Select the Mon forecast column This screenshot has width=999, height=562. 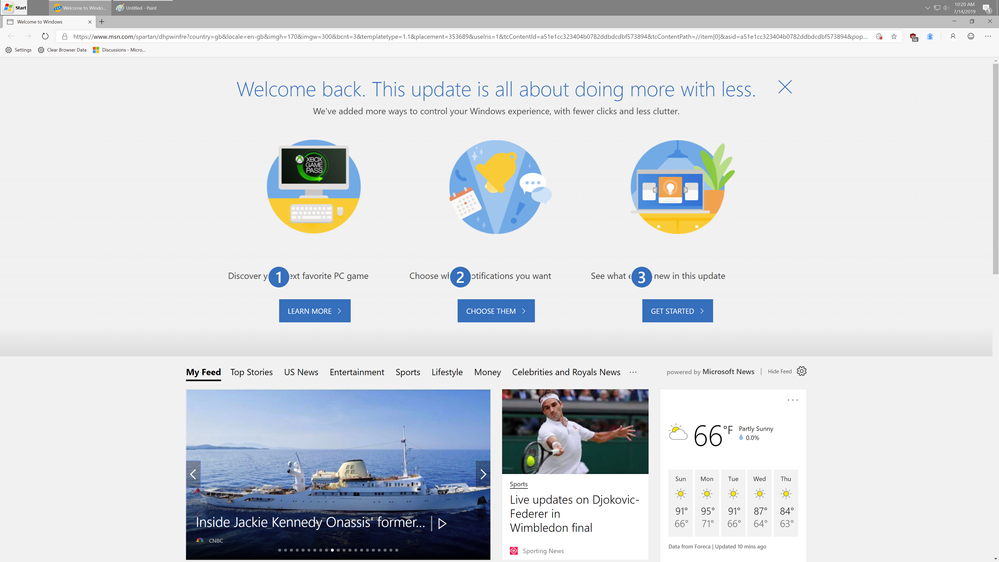707,503
